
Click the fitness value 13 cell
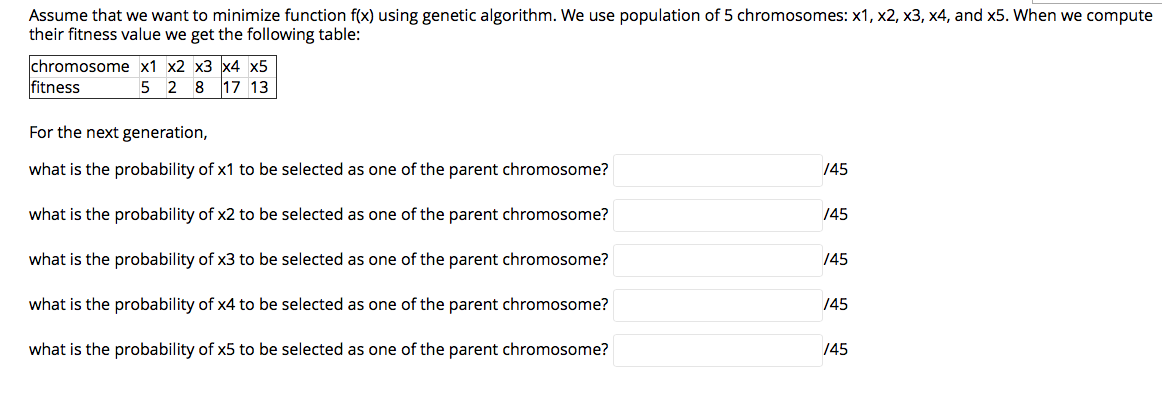coord(259,87)
